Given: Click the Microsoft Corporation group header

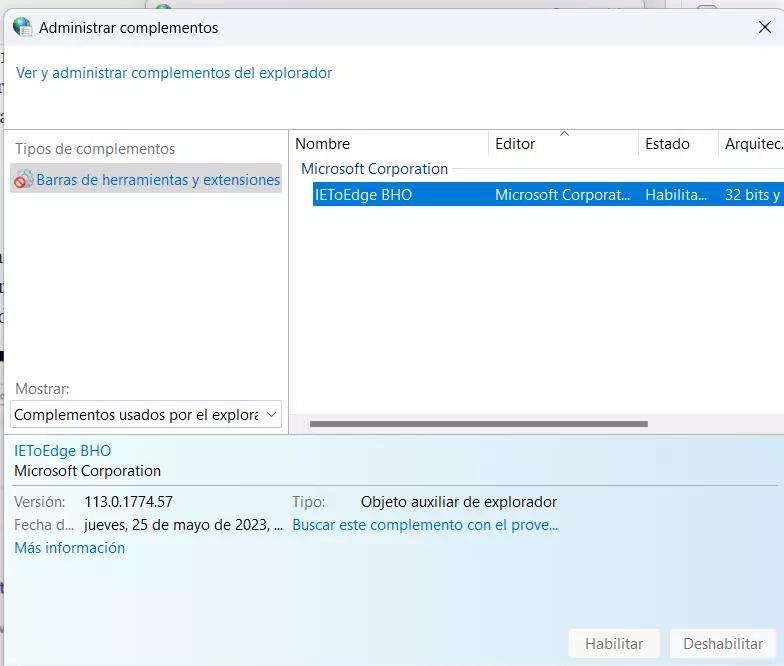Looking at the screenshot, I should (374, 169).
